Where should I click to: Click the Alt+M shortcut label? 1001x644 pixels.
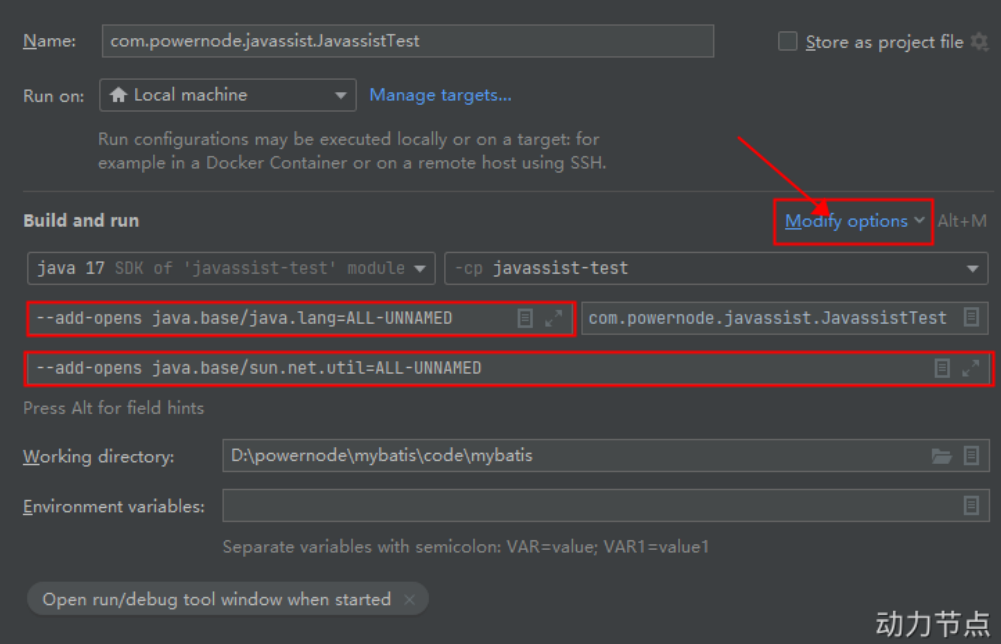962,221
